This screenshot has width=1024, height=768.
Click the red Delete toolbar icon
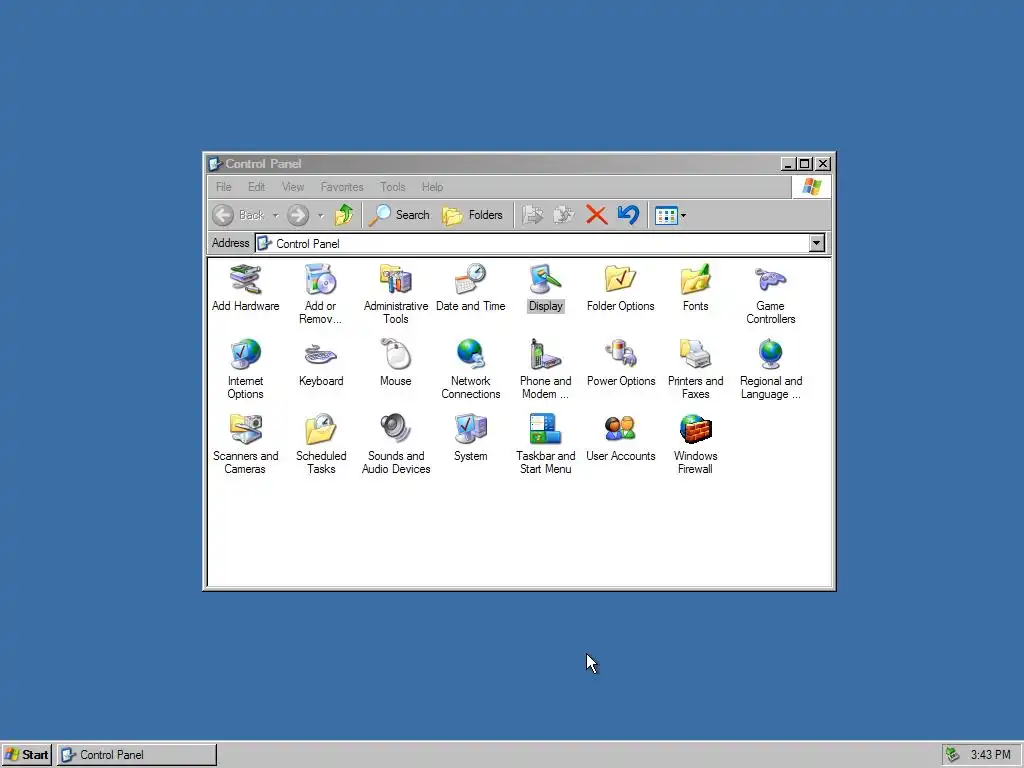tap(596, 215)
